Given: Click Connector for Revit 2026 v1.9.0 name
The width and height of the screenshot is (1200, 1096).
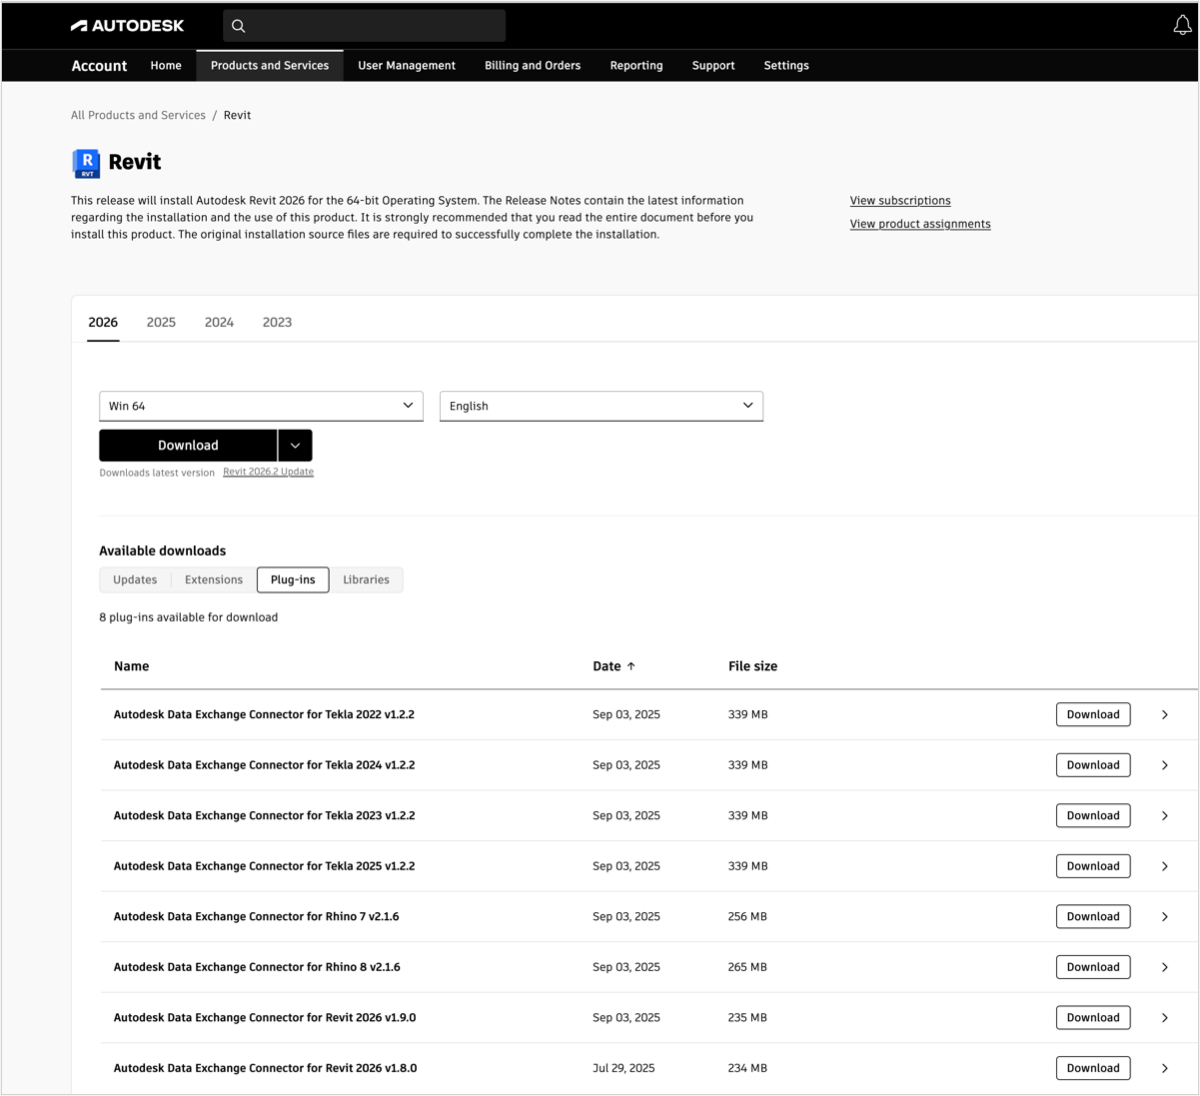Looking at the screenshot, I should 265,1018.
